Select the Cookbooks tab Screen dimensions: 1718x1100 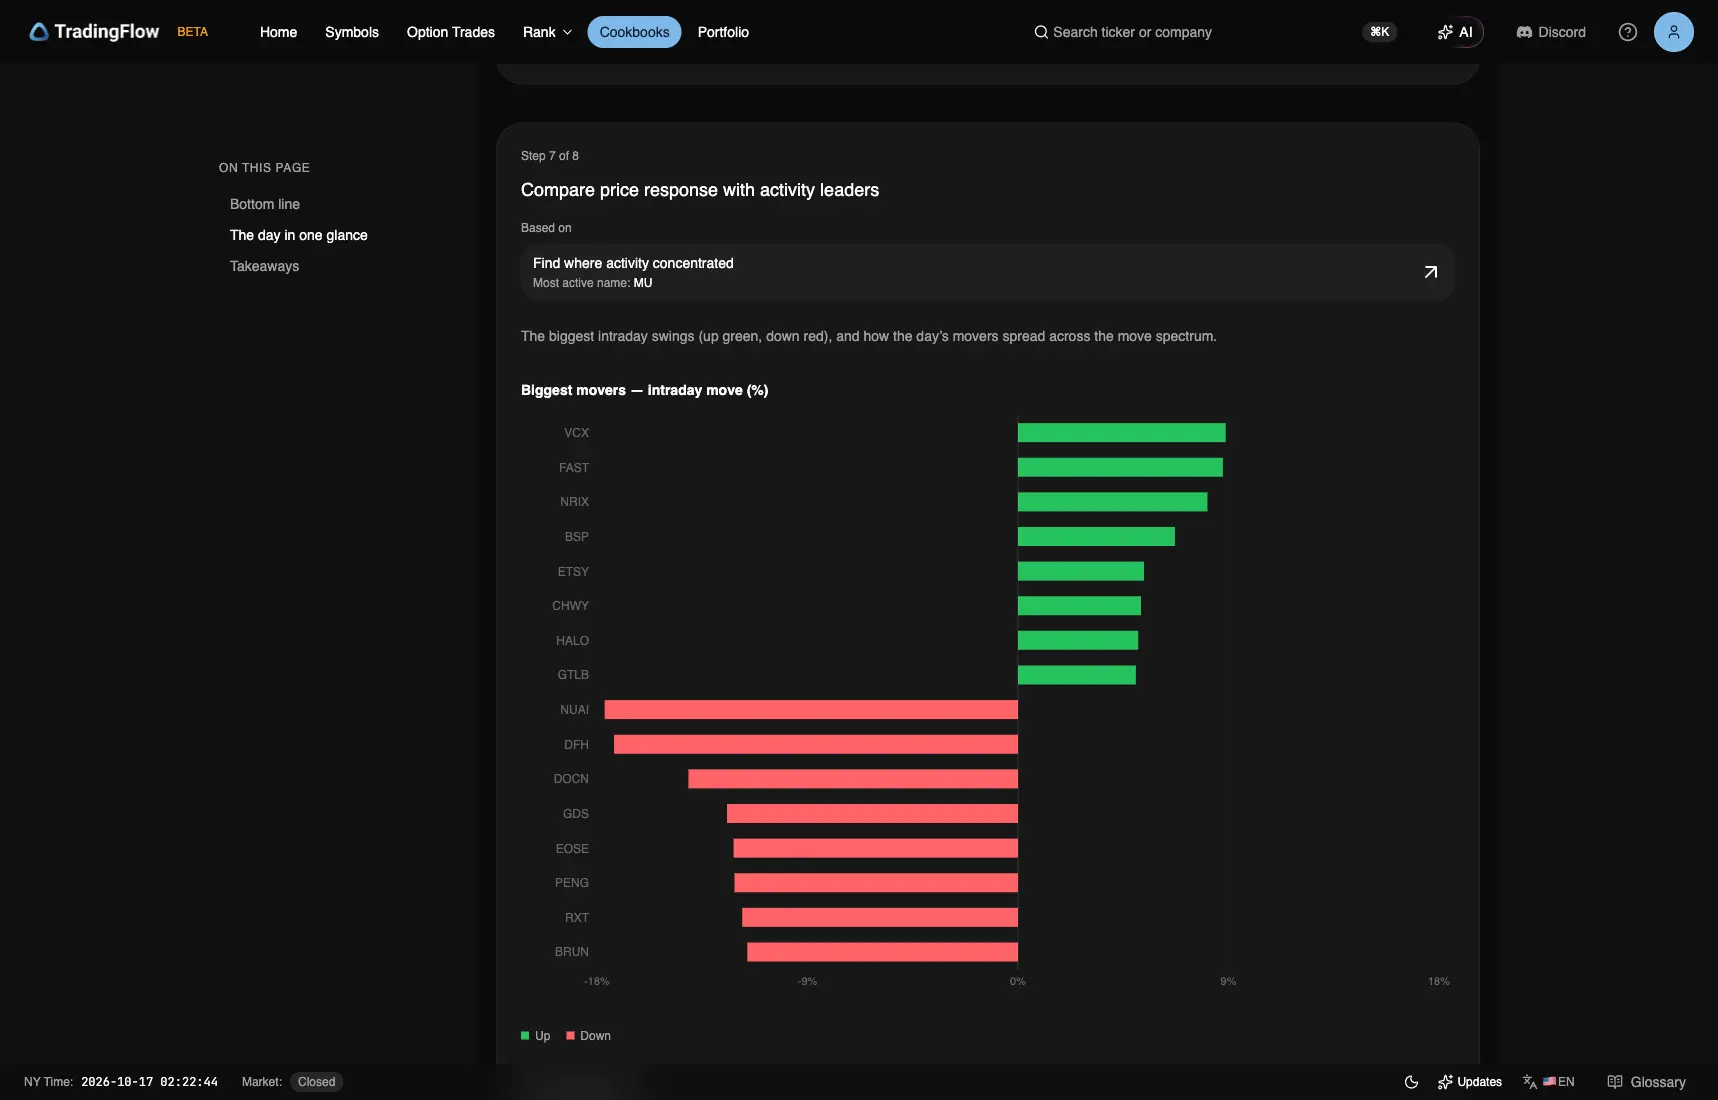[634, 32]
